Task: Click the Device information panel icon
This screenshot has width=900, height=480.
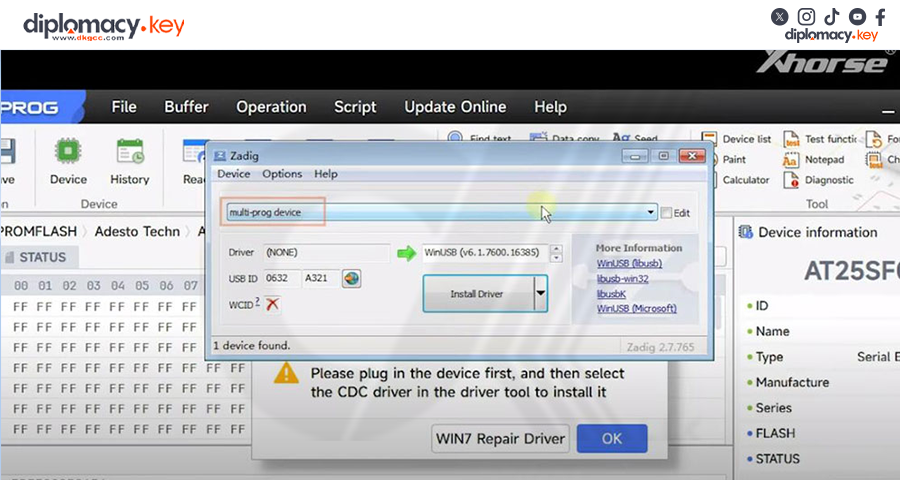Action: (746, 232)
